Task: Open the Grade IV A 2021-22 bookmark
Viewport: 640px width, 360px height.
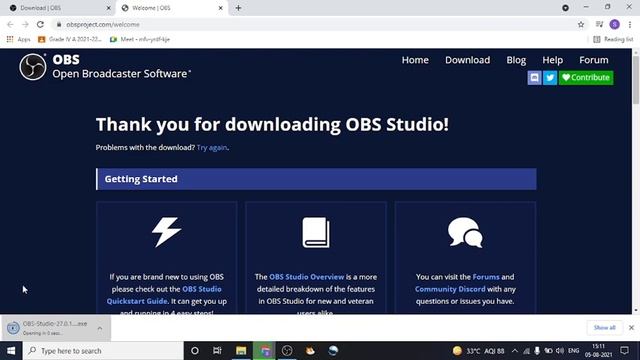Action: pos(70,39)
